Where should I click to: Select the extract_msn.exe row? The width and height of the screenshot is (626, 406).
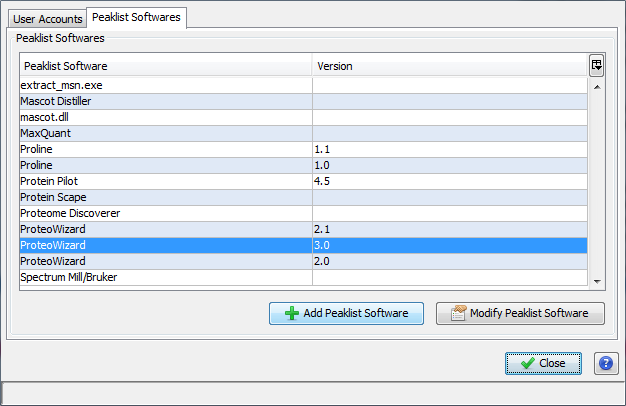(303, 85)
